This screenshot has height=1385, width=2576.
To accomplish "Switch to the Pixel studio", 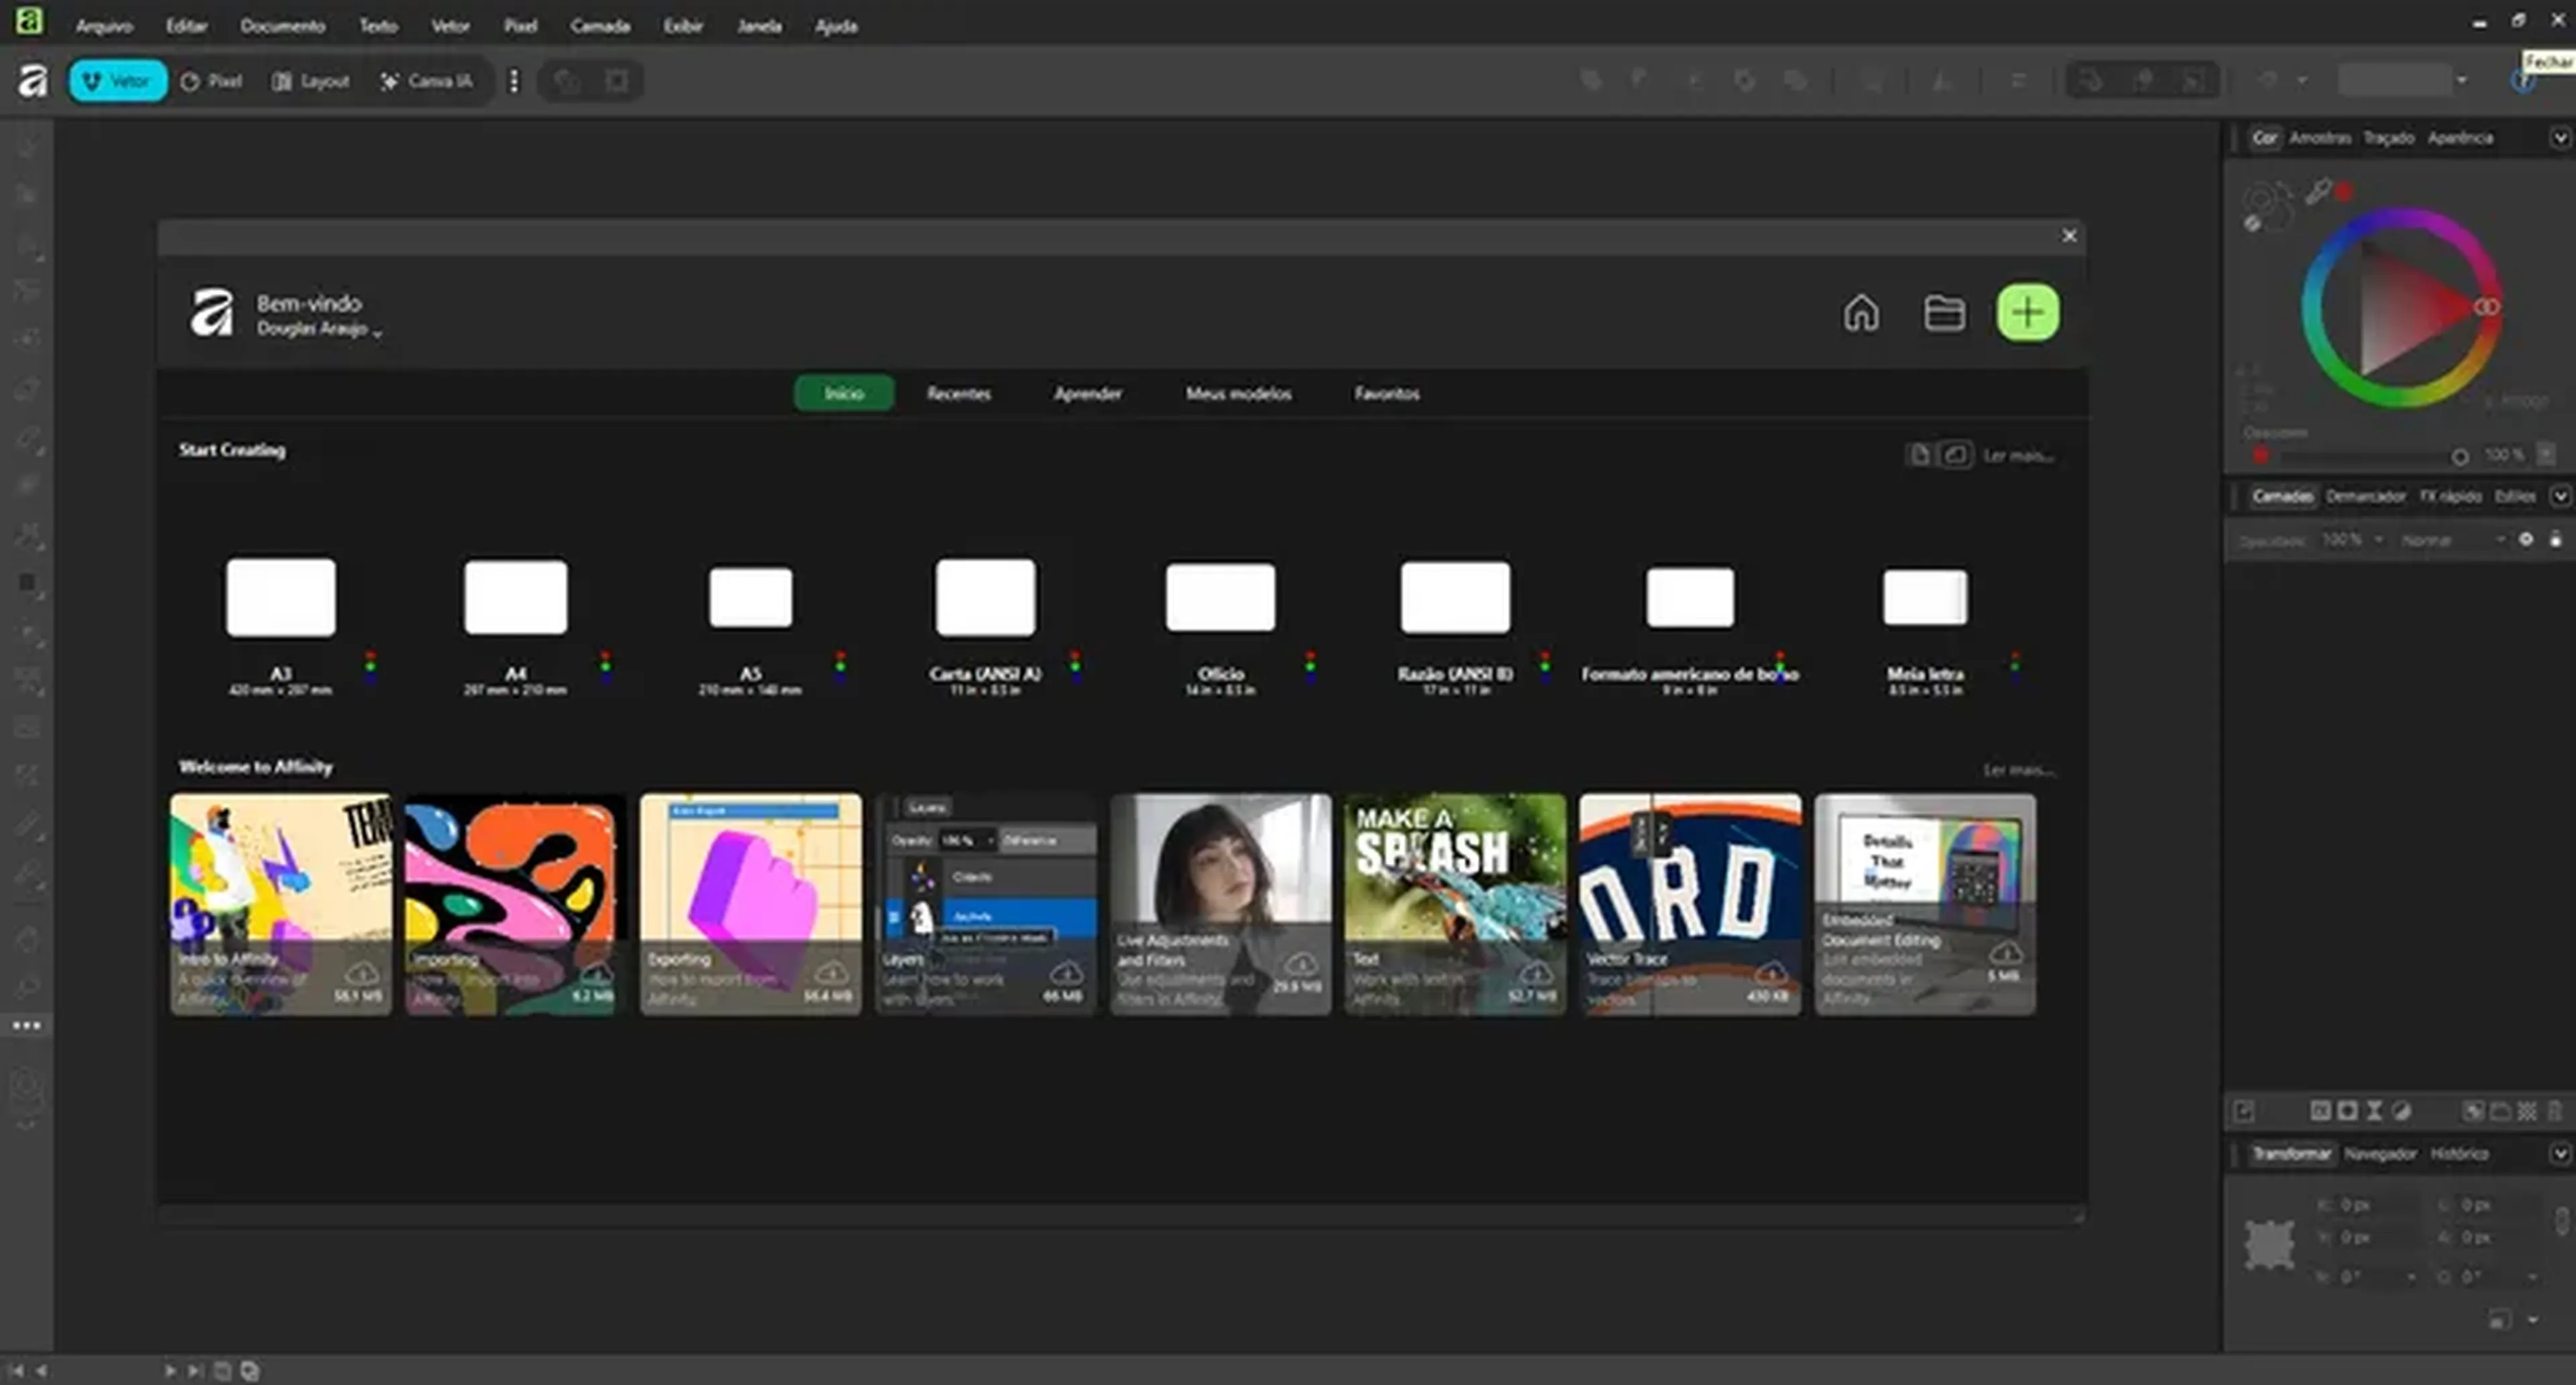I will (x=212, y=81).
